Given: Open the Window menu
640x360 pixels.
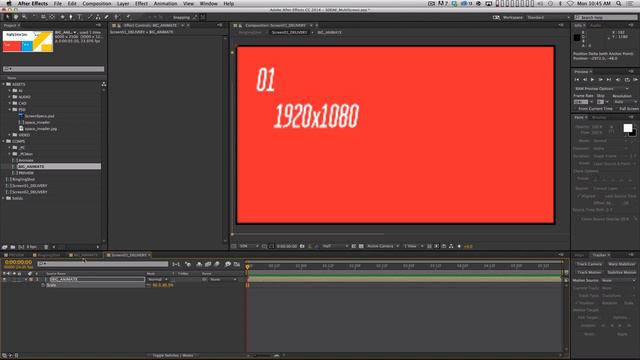Looking at the screenshot, I should pyautogui.click(x=208, y=3).
